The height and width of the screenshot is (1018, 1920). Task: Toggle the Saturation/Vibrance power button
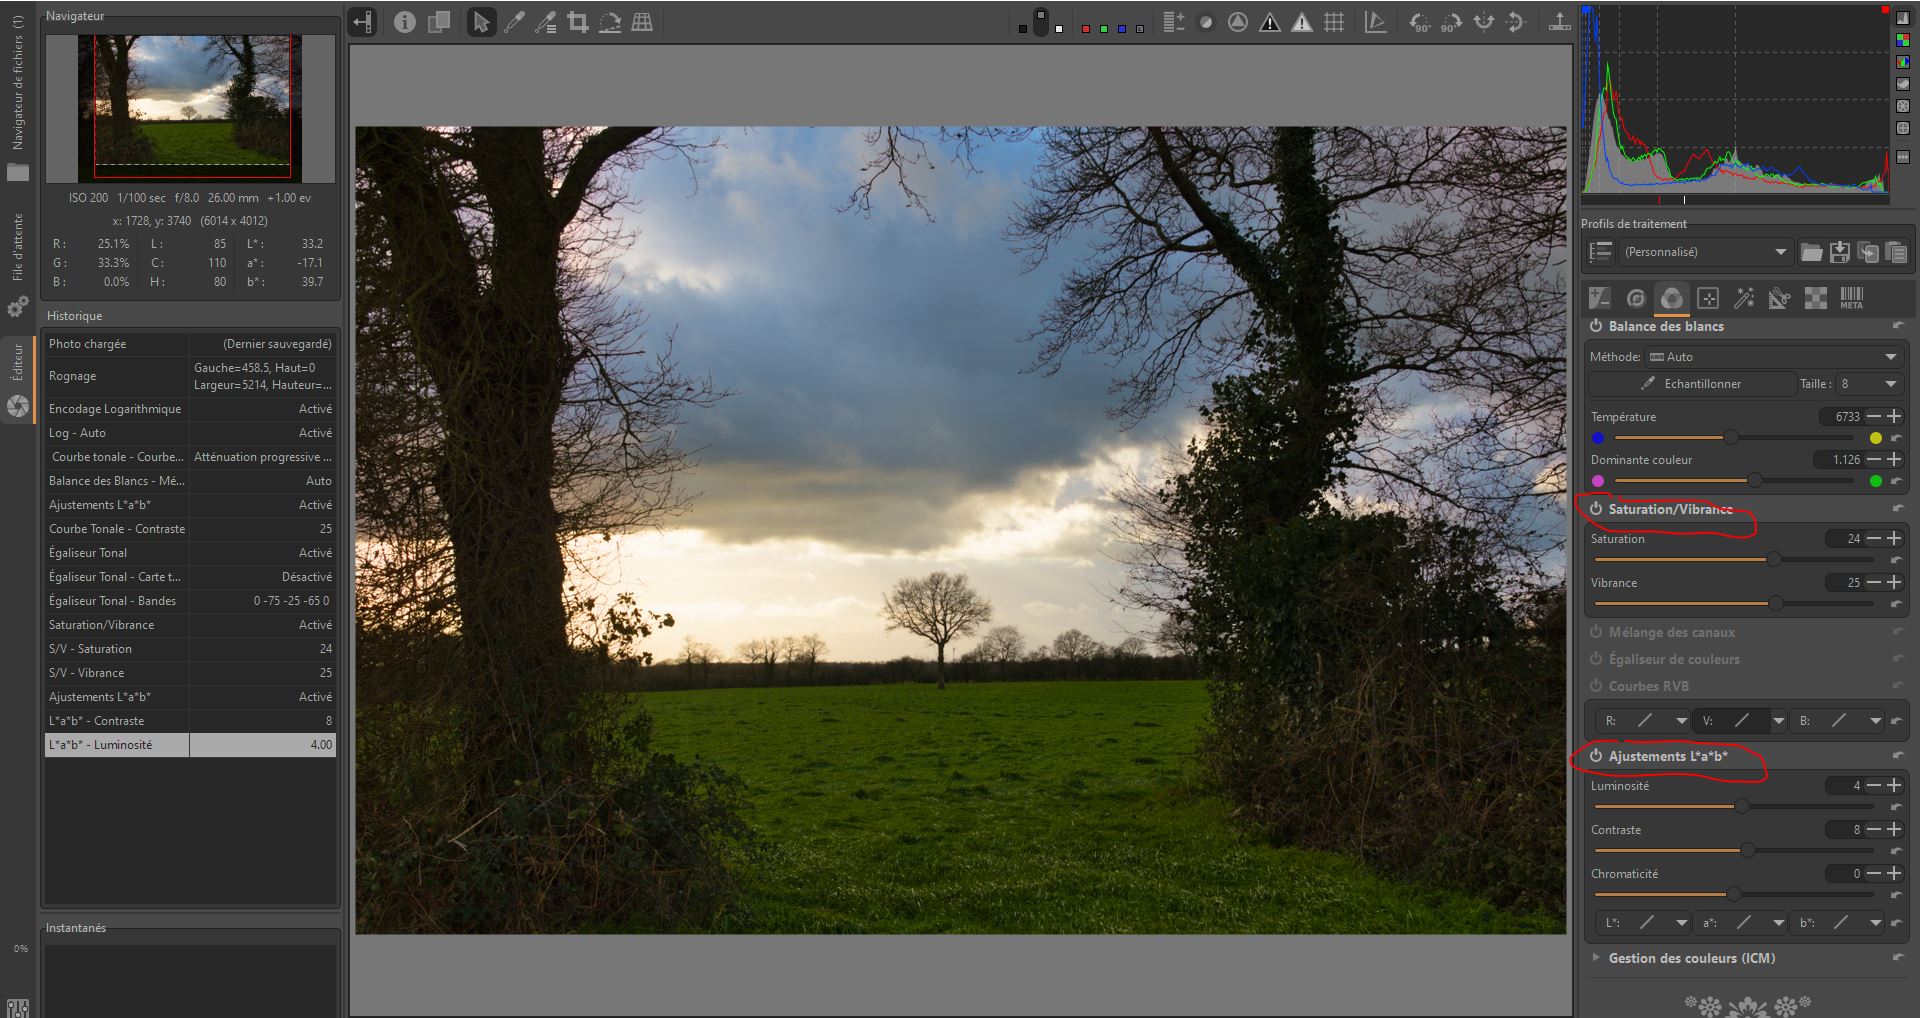tap(1596, 509)
